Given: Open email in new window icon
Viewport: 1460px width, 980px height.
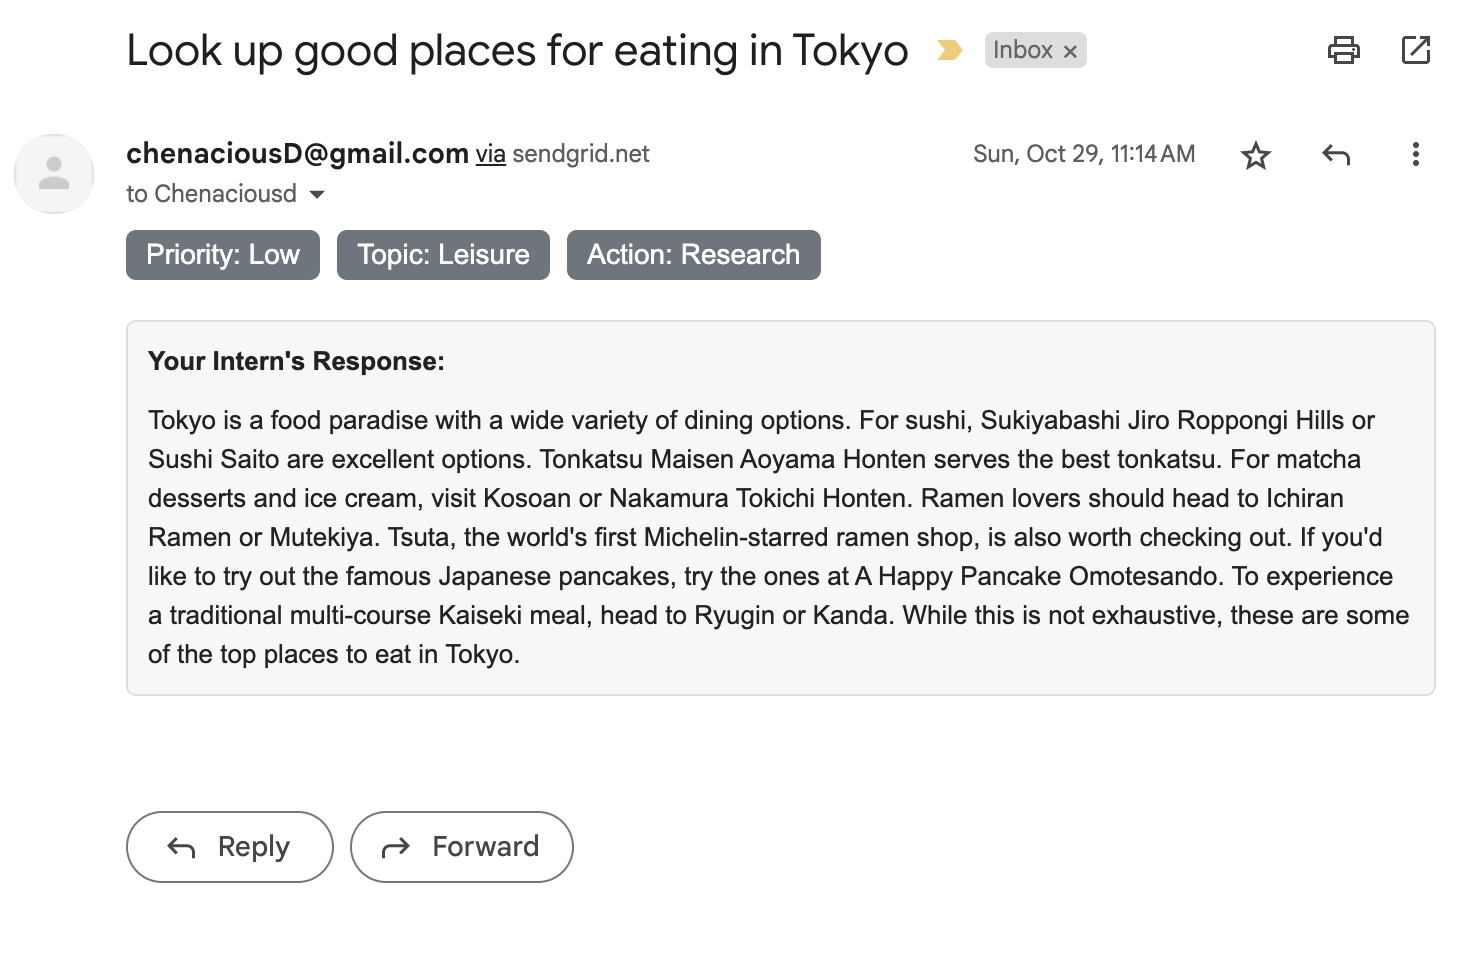Looking at the screenshot, I should 1416,50.
